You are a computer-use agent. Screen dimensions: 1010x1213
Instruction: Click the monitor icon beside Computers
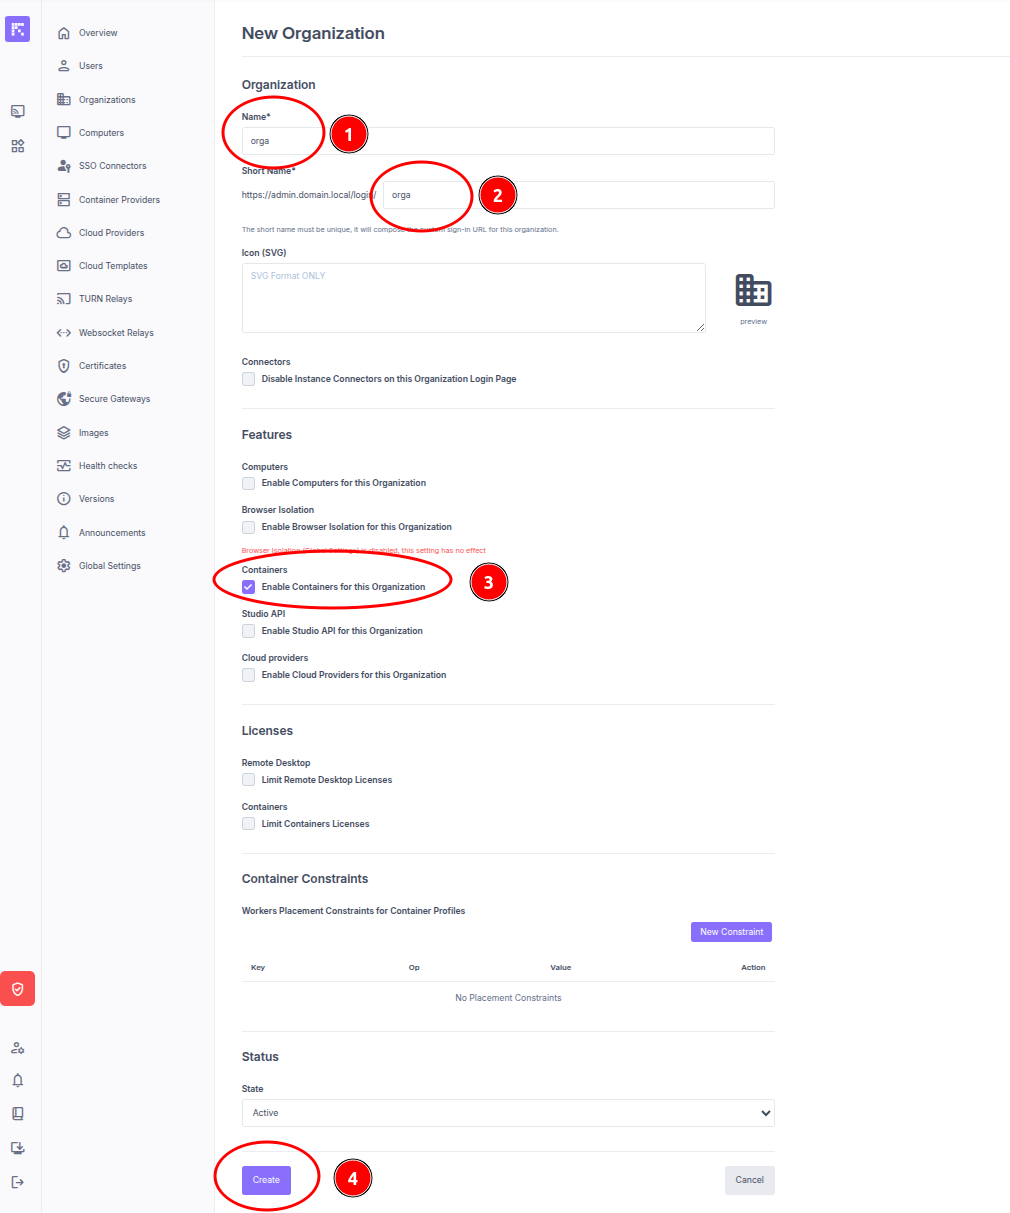[x=64, y=133]
